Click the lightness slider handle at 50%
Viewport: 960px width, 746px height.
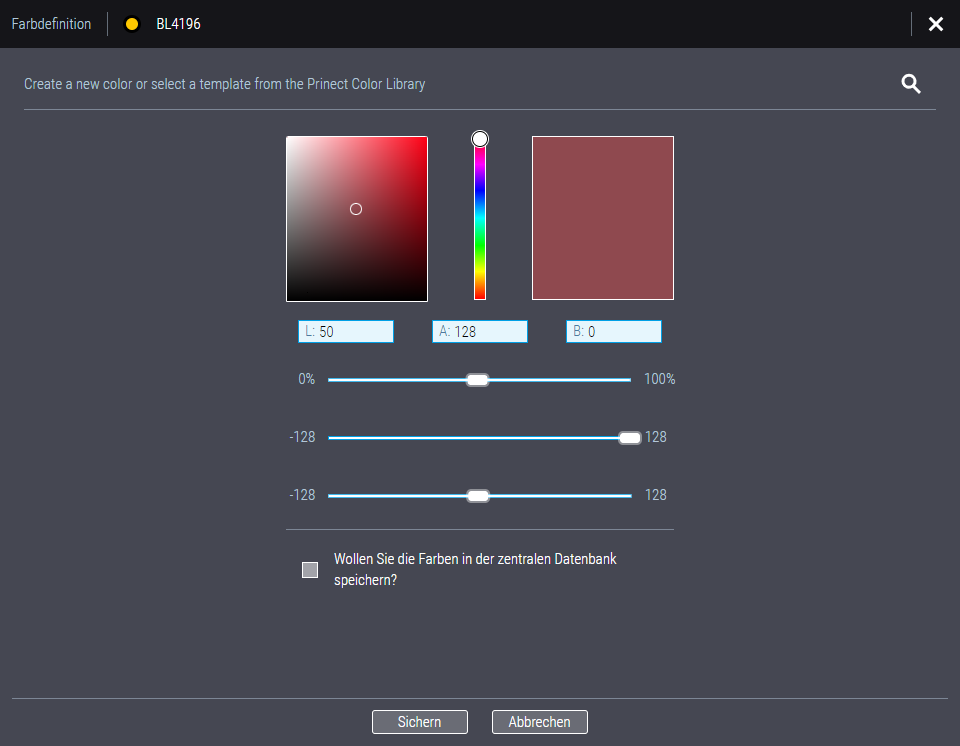(x=478, y=380)
